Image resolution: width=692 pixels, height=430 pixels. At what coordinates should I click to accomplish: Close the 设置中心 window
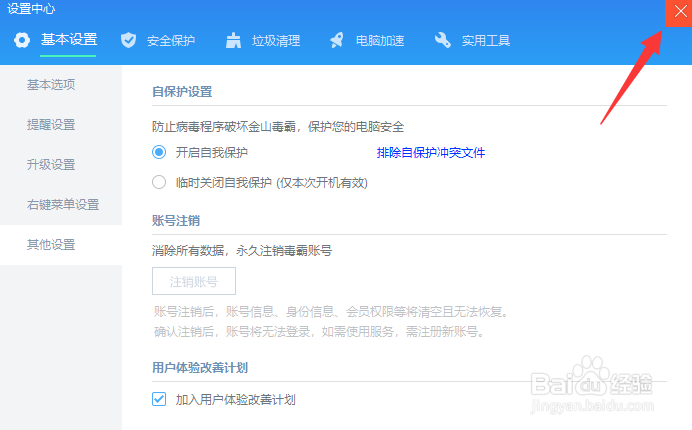pyautogui.click(x=678, y=13)
